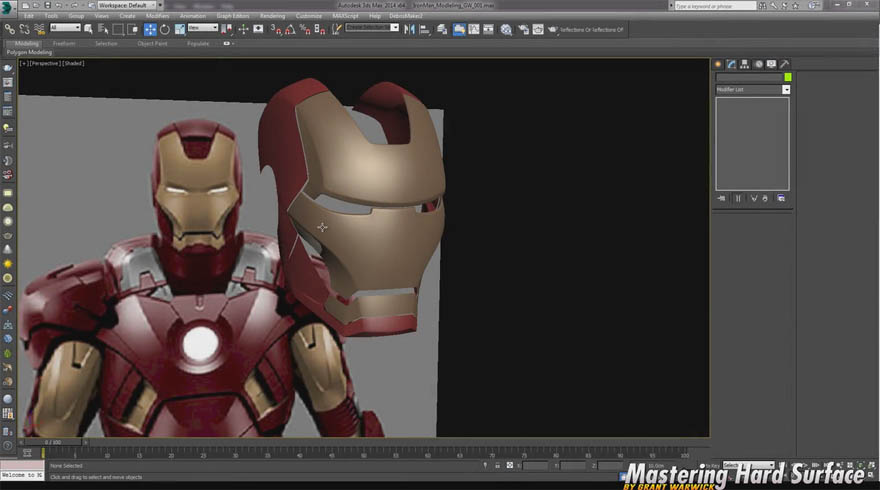Open the MAXScript menu
The width and height of the screenshot is (880, 490).
346,16
